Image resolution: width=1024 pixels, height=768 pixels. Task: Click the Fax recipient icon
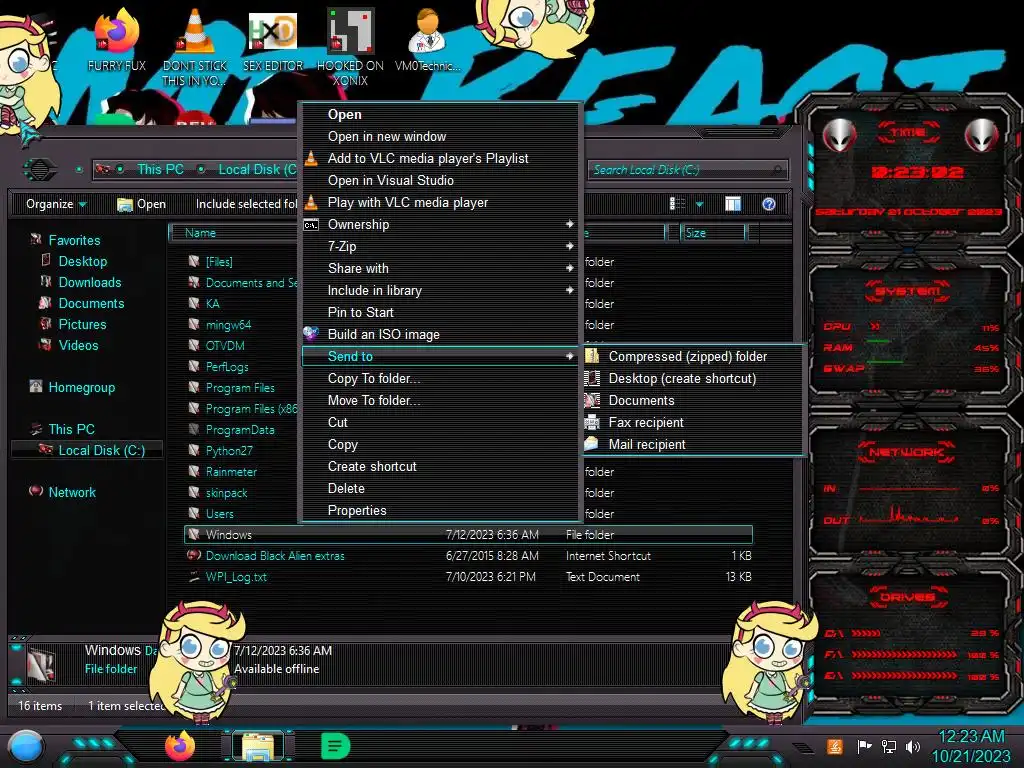tap(592, 422)
